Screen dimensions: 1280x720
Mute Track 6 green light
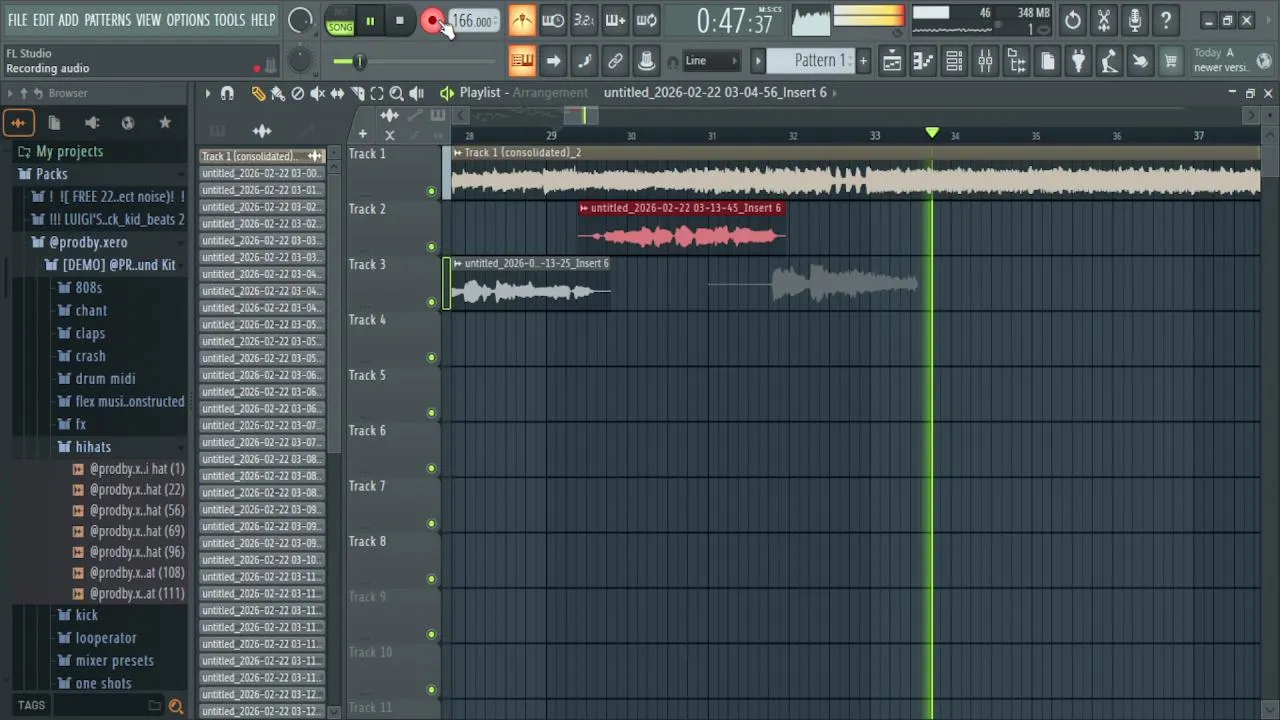[x=432, y=468]
